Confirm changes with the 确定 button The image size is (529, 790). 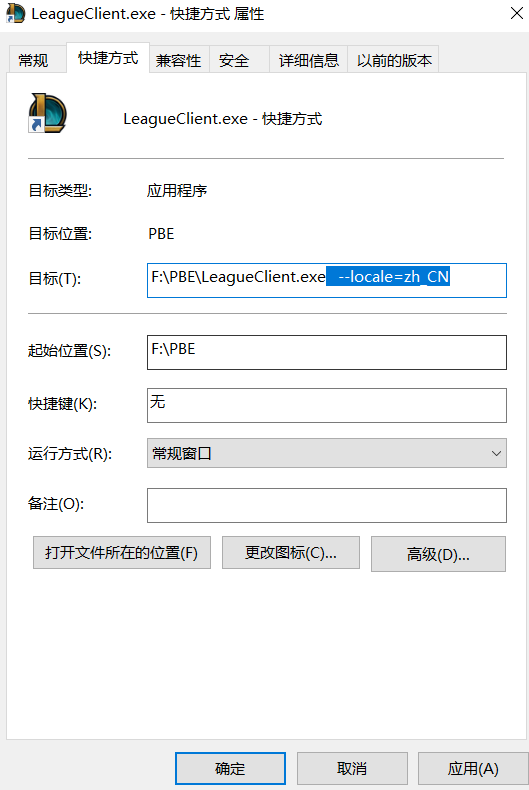pos(230,768)
